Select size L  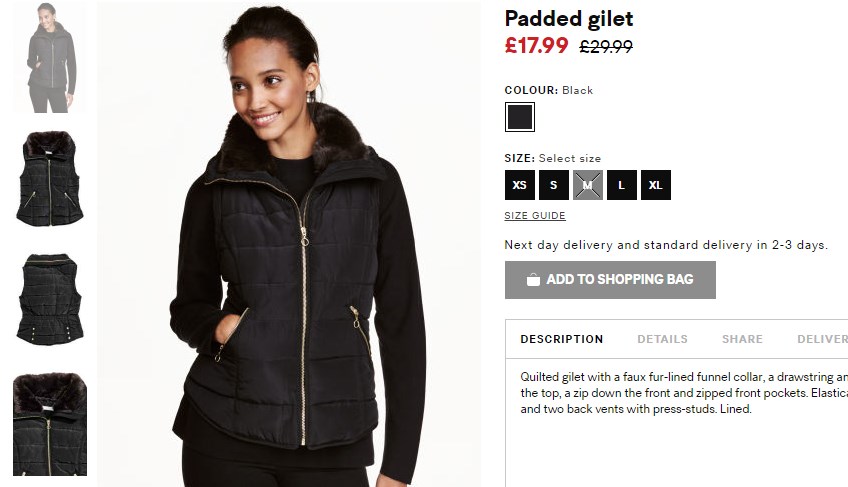pos(622,185)
